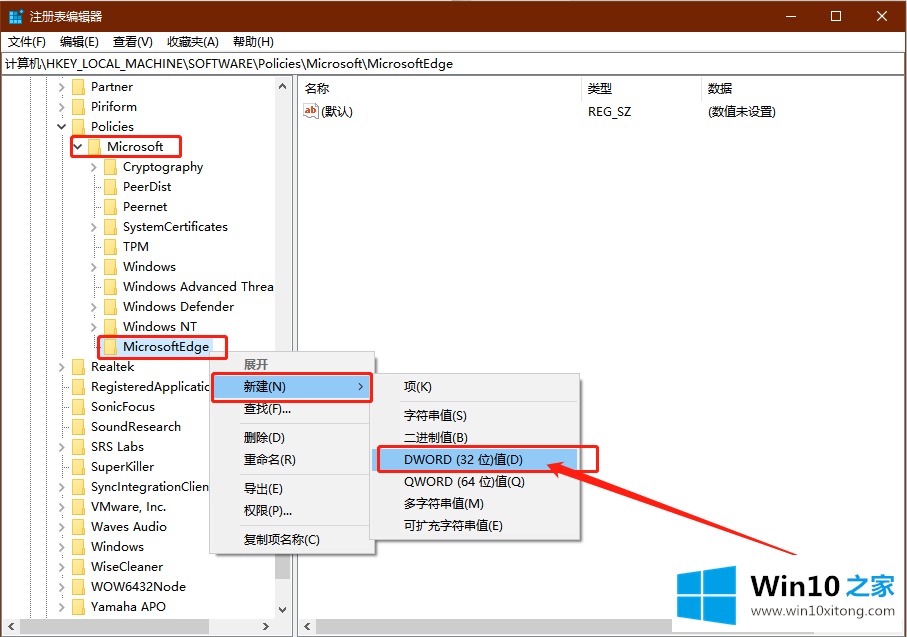Image resolution: width=907 pixels, height=637 pixels.
Task: Collapse the Microsoft key under Policies
Action: point(78,147)
